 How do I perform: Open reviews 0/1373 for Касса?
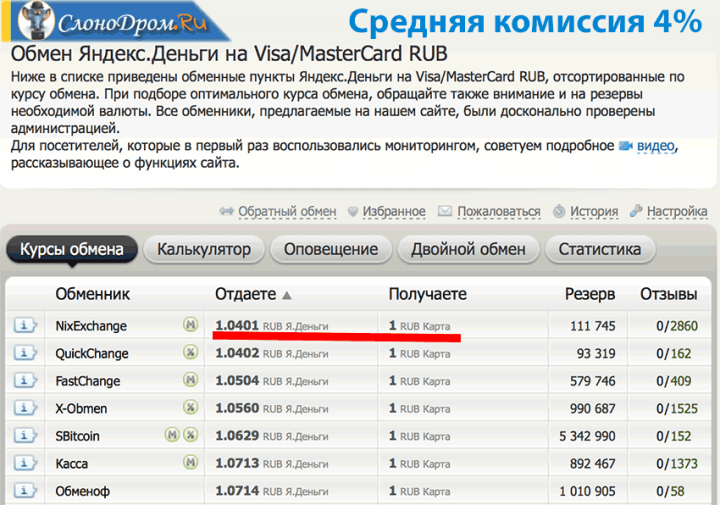tap(677, 464)
